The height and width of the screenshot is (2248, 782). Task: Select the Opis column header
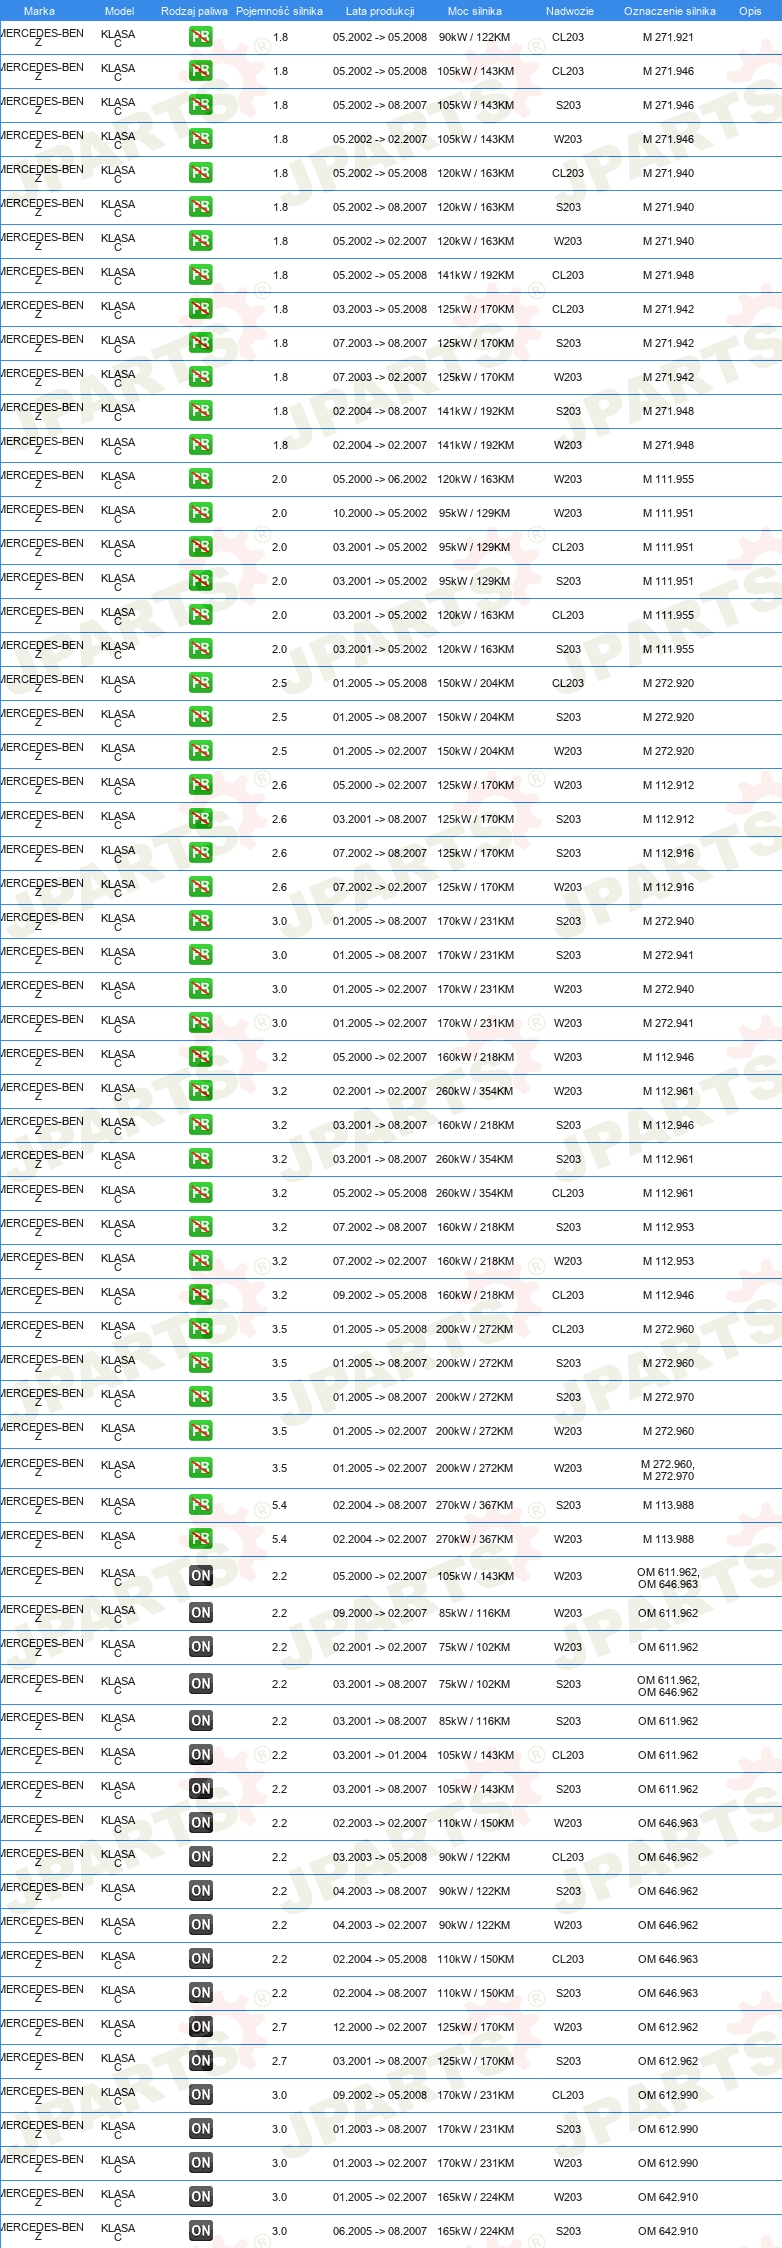coord(750,11)
